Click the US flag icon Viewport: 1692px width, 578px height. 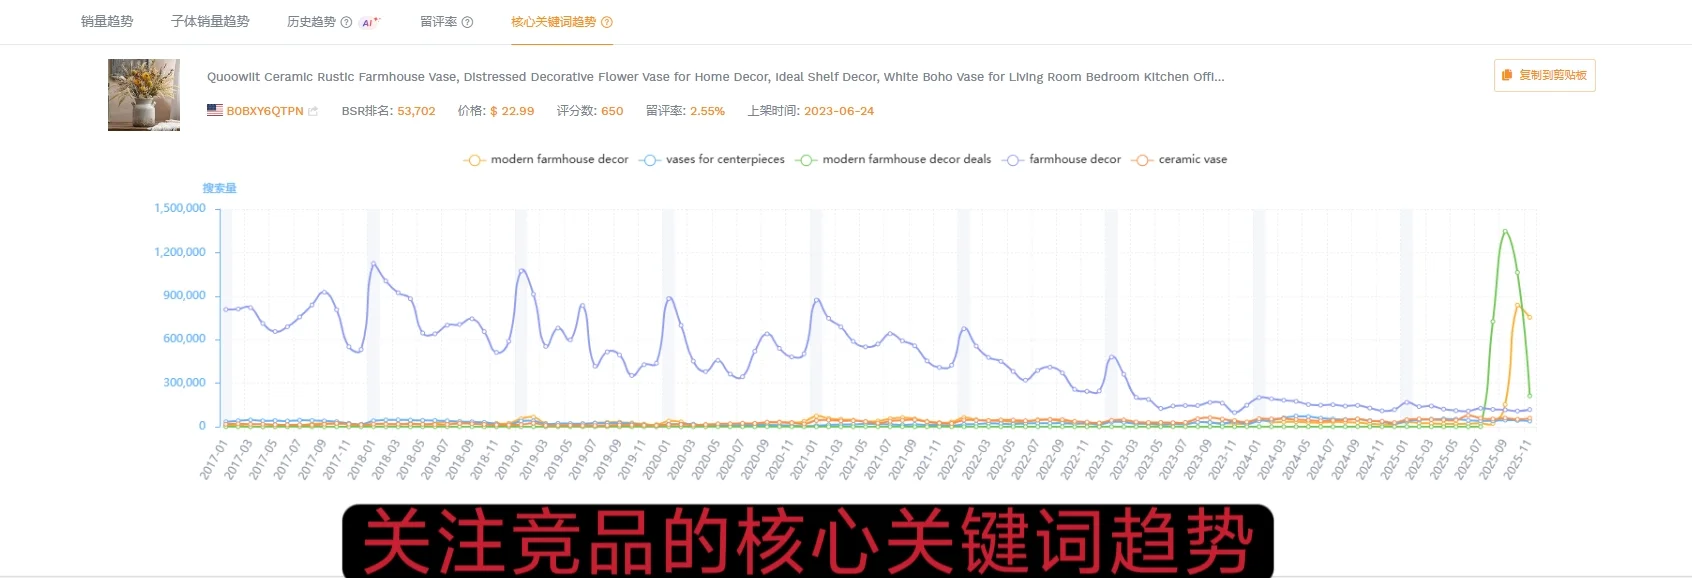pyautogui.click(x=215, y=110)
